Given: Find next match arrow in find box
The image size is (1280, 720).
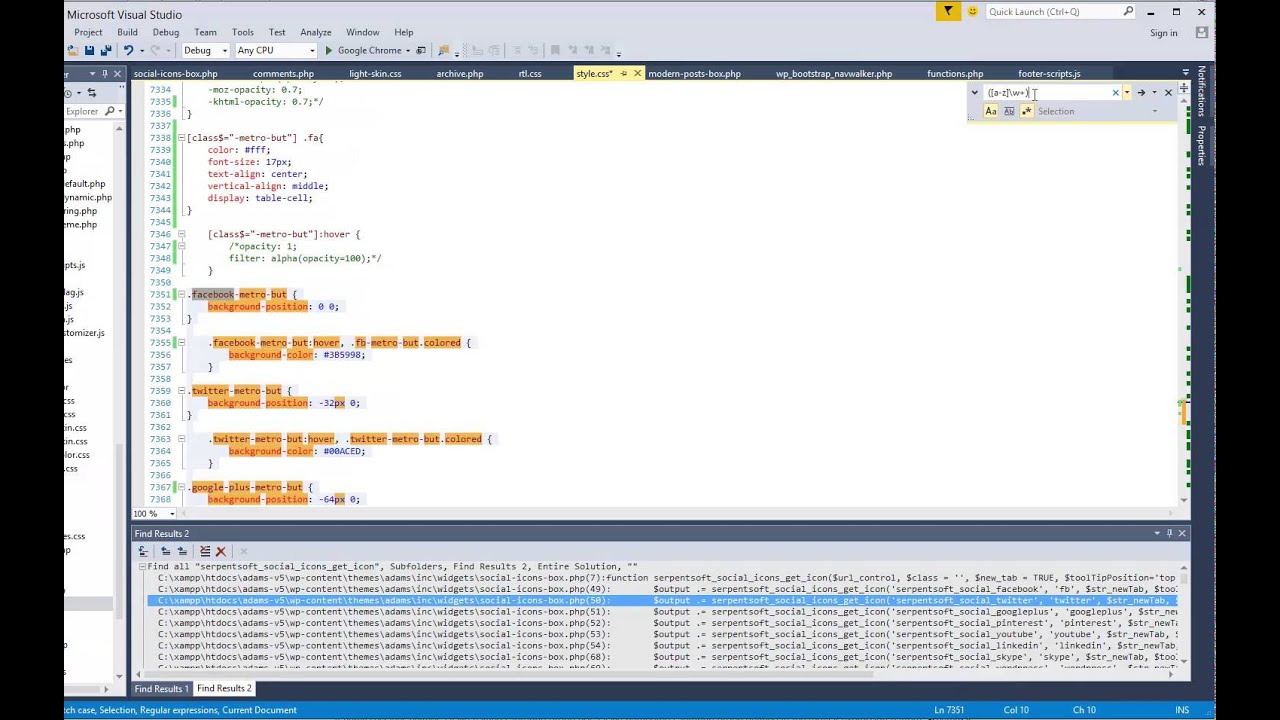Looking at the screenshot, I should [1141, 92].
